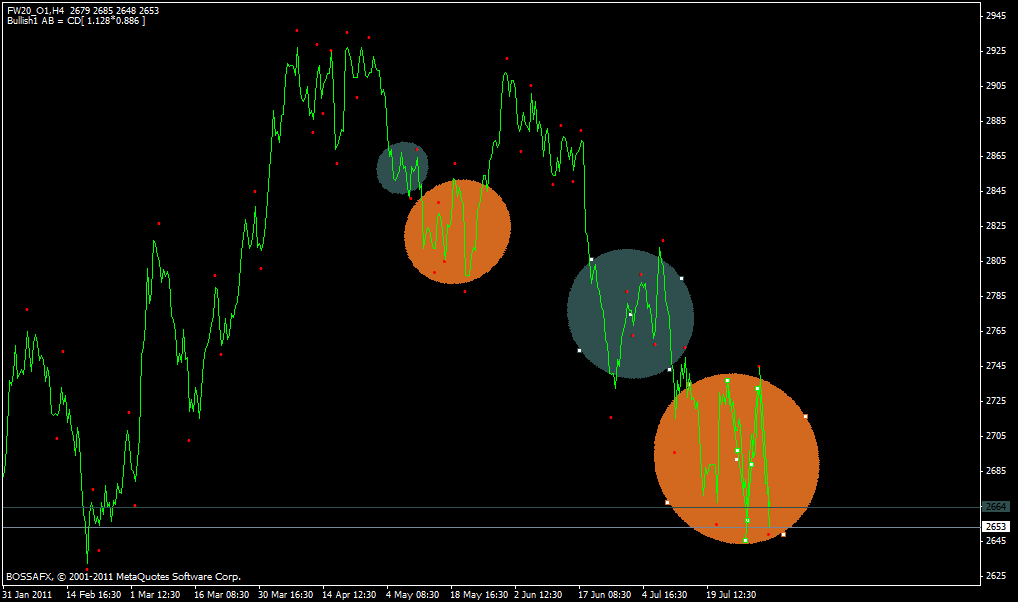Click the 2653 current price tag
This screenshot has width=1018, height=602.
(995, 527)
